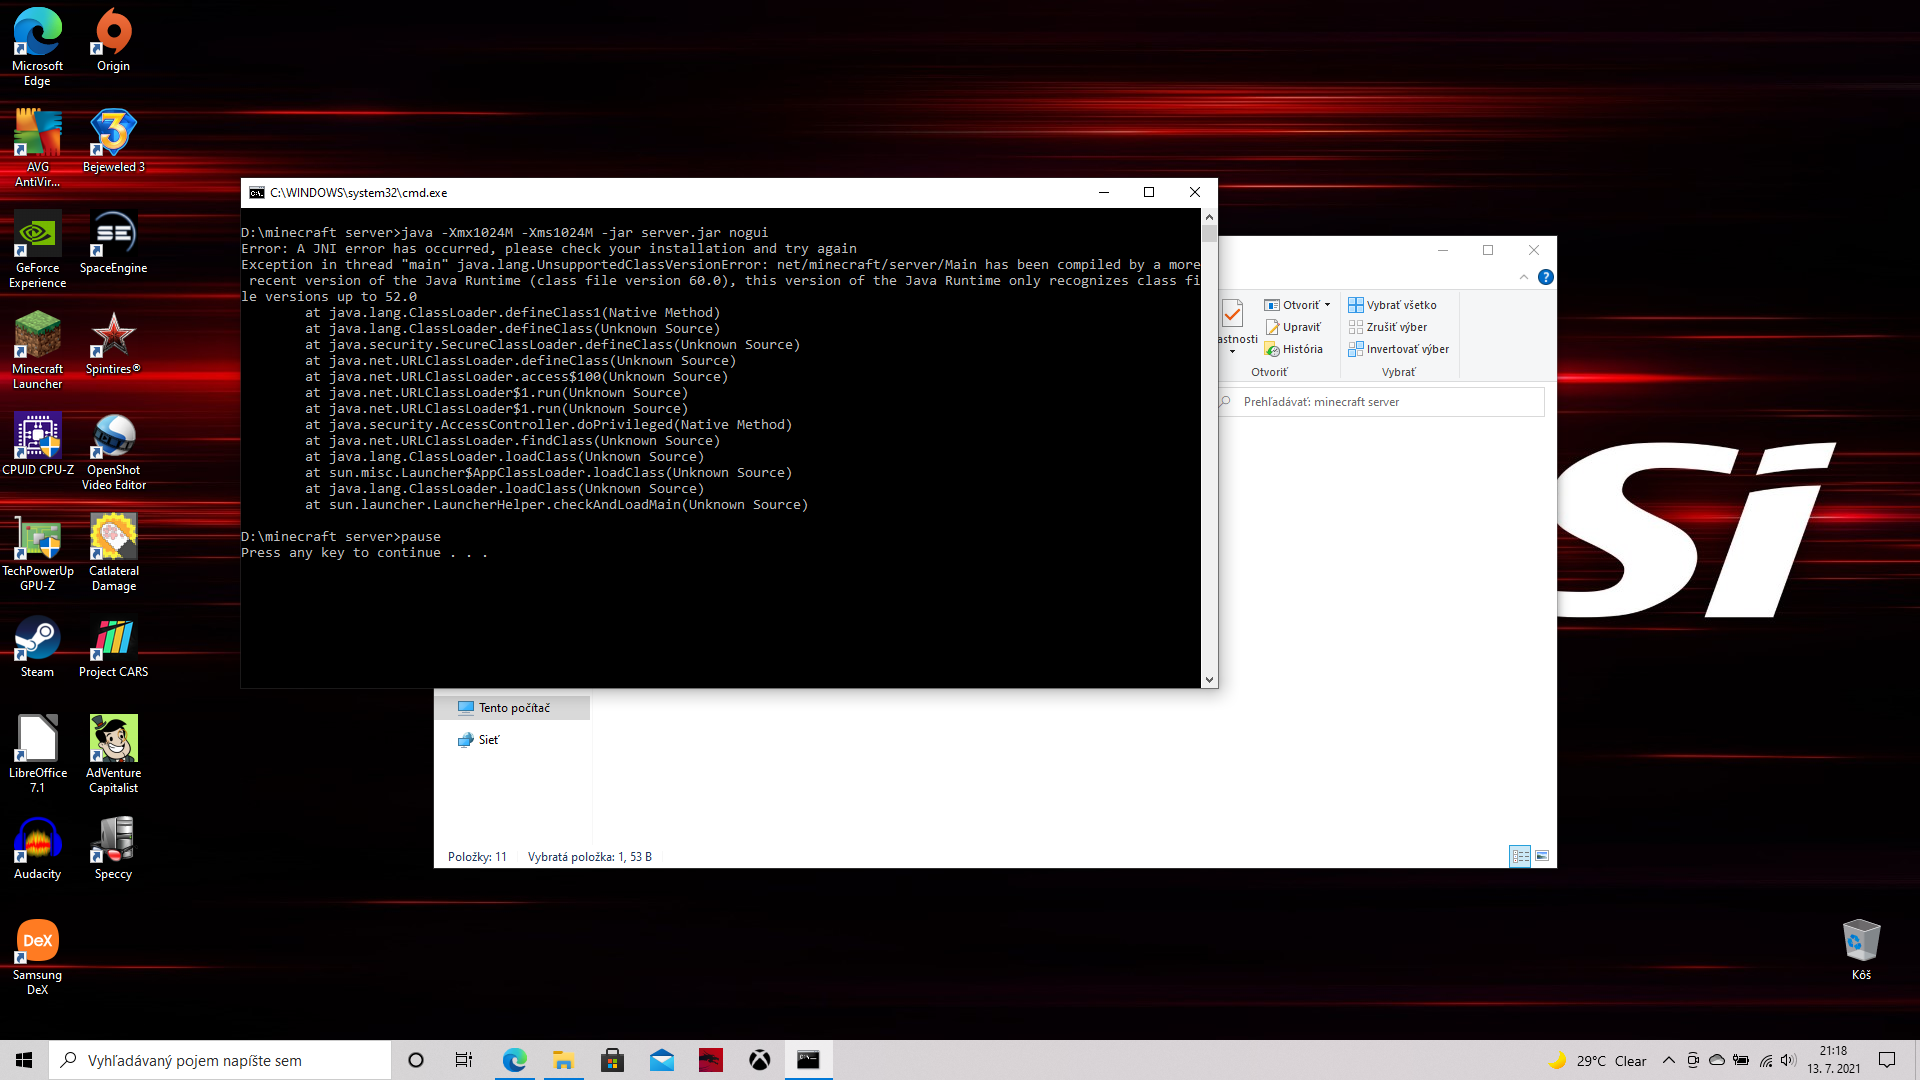The height and width of the screenshot is (1080, 1920).
Task: Open Steam desktop shortcut
Action: (37, 647)
